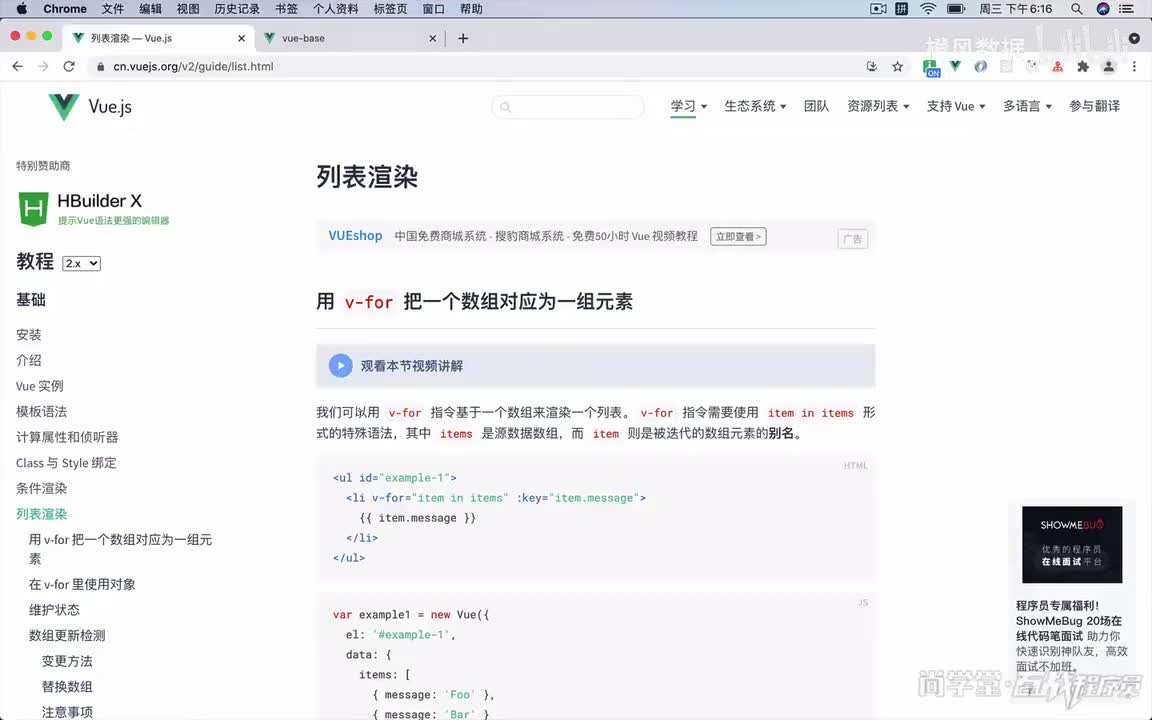
Task: Jump to 数组更新检测 section
Action: click(x=67, y=636)
